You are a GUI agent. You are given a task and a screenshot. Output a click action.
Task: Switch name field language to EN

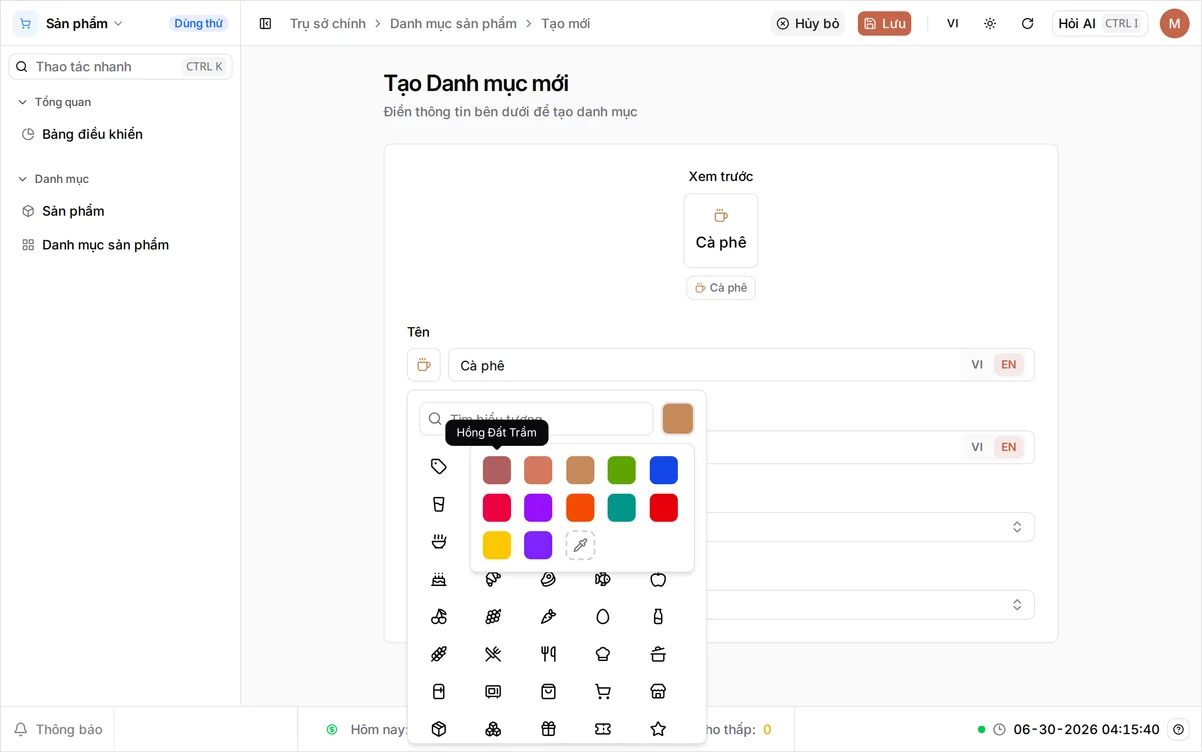click(x=1008, y=365)
